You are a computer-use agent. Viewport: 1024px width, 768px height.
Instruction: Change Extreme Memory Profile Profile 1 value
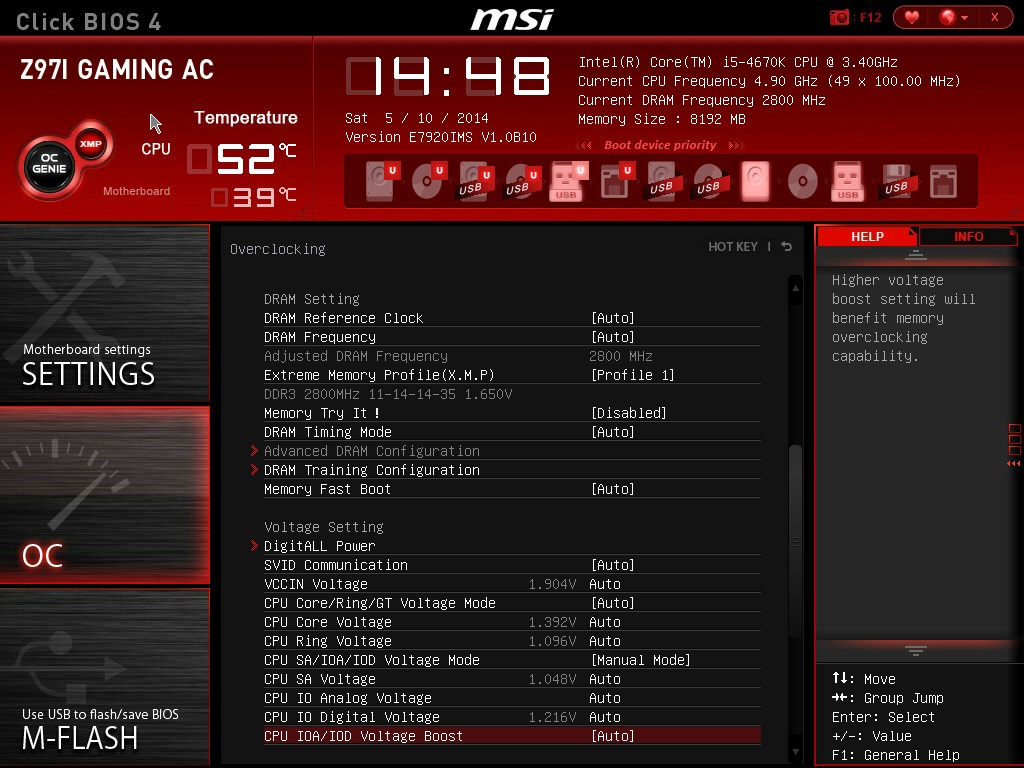click(x=633, y=375)
